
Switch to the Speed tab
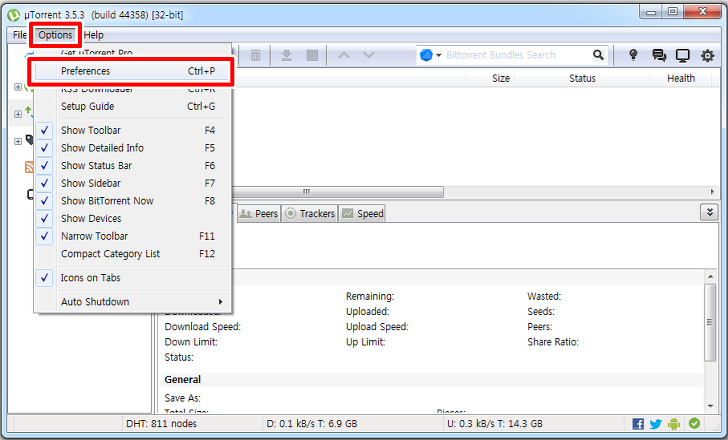tap(362, 214)
